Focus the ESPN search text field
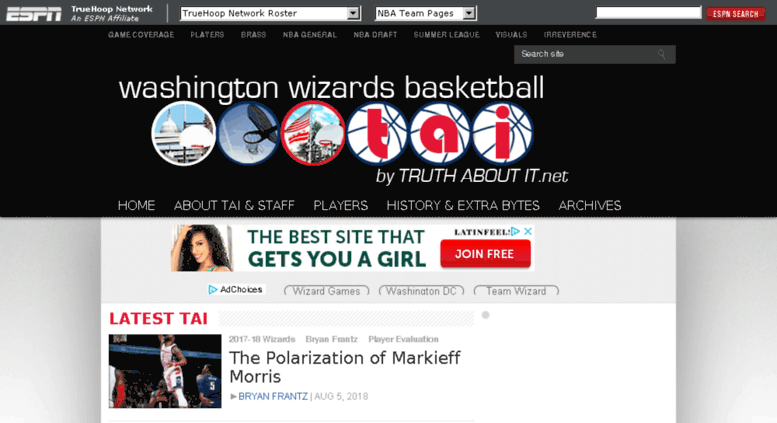Screen dimensions: 777x423 [648, 13]
